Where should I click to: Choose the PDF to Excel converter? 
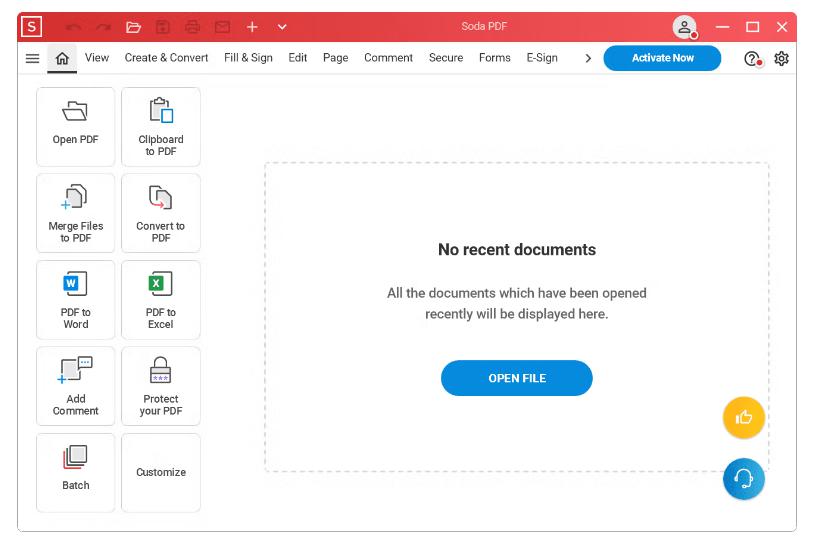click(x=161, y=299)
